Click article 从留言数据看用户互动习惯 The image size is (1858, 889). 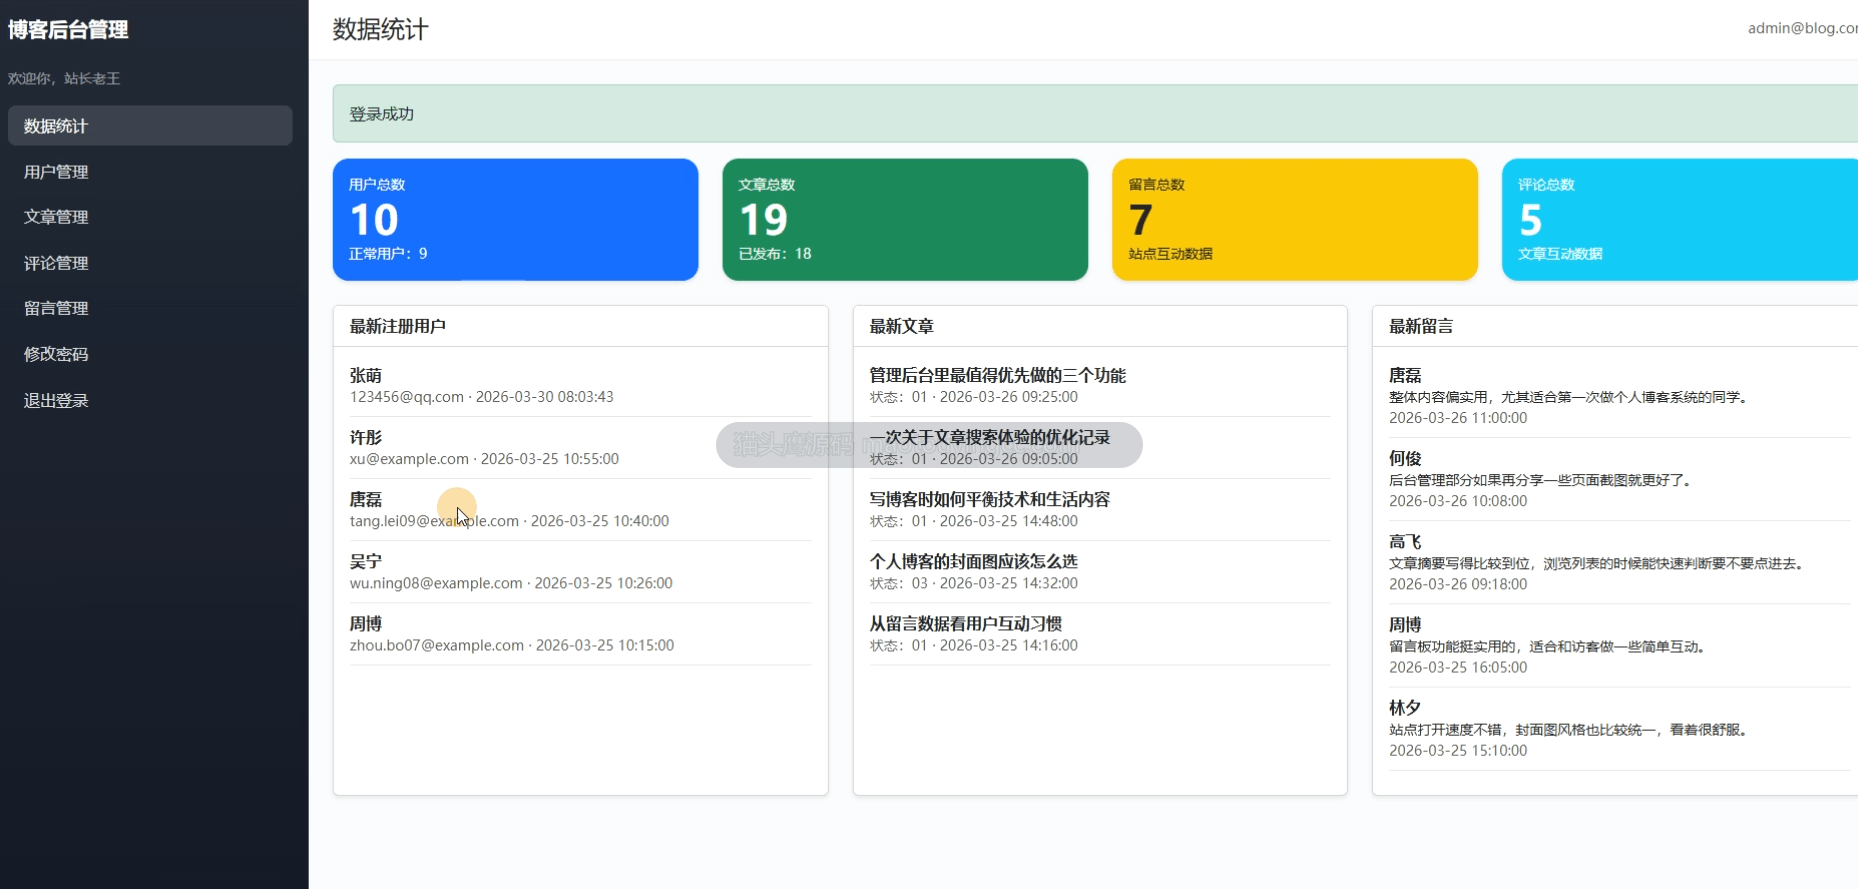[965, 624]
